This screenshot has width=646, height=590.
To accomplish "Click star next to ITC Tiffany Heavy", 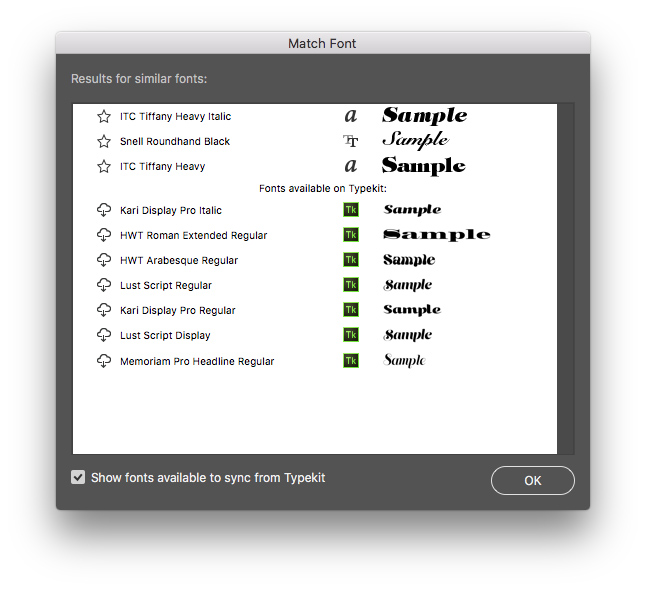I will pos(104,166).
